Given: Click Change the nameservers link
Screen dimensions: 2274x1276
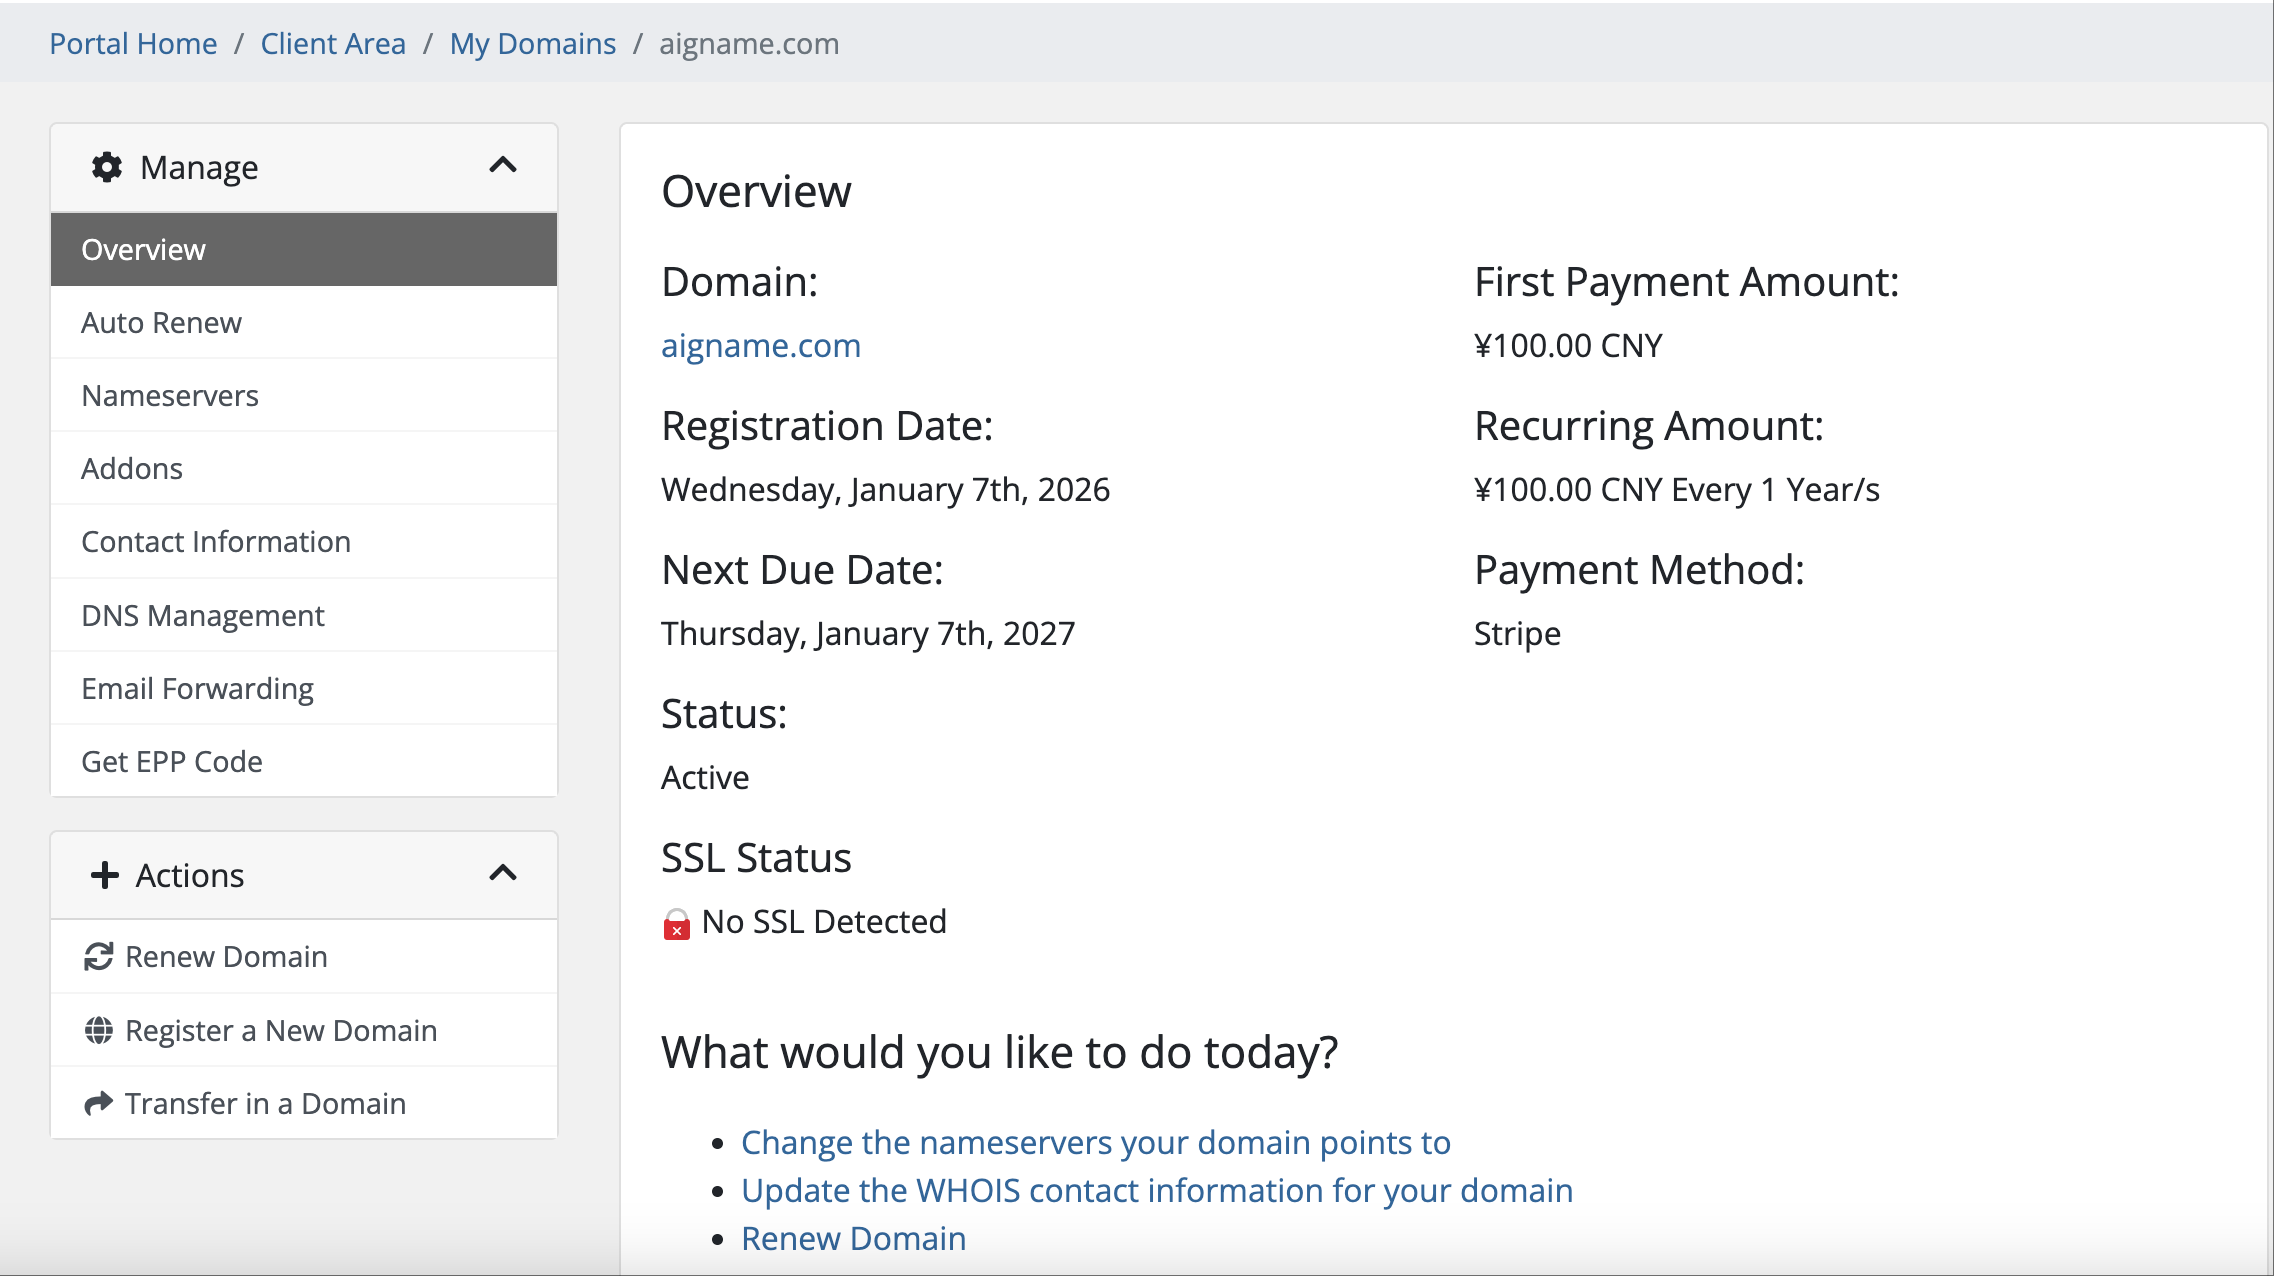Looking at the screenshot, I should 1095,1142.
